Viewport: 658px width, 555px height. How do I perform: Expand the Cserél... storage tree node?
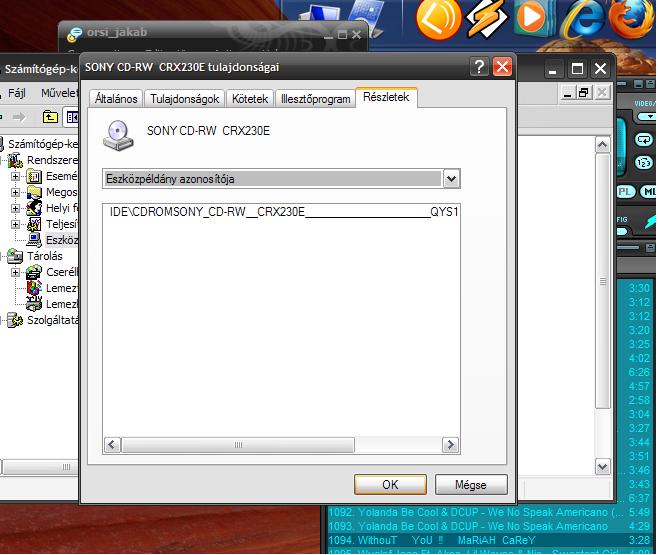coord(16,273)
